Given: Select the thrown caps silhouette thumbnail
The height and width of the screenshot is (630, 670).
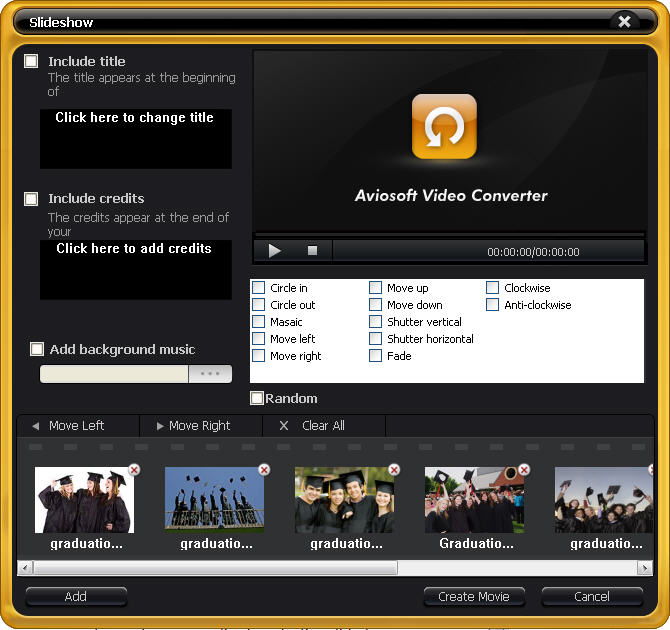Looking at the screenshot, I should [x=214, y=500].
